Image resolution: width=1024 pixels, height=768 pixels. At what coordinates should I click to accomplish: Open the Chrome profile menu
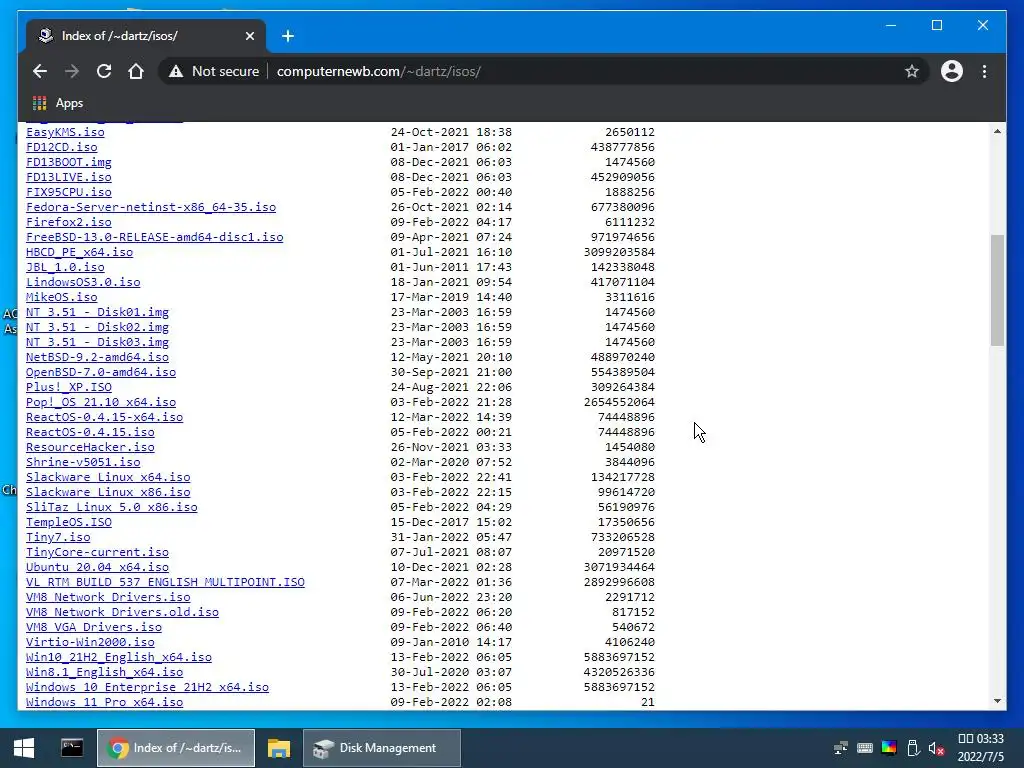tap(952, 71)
